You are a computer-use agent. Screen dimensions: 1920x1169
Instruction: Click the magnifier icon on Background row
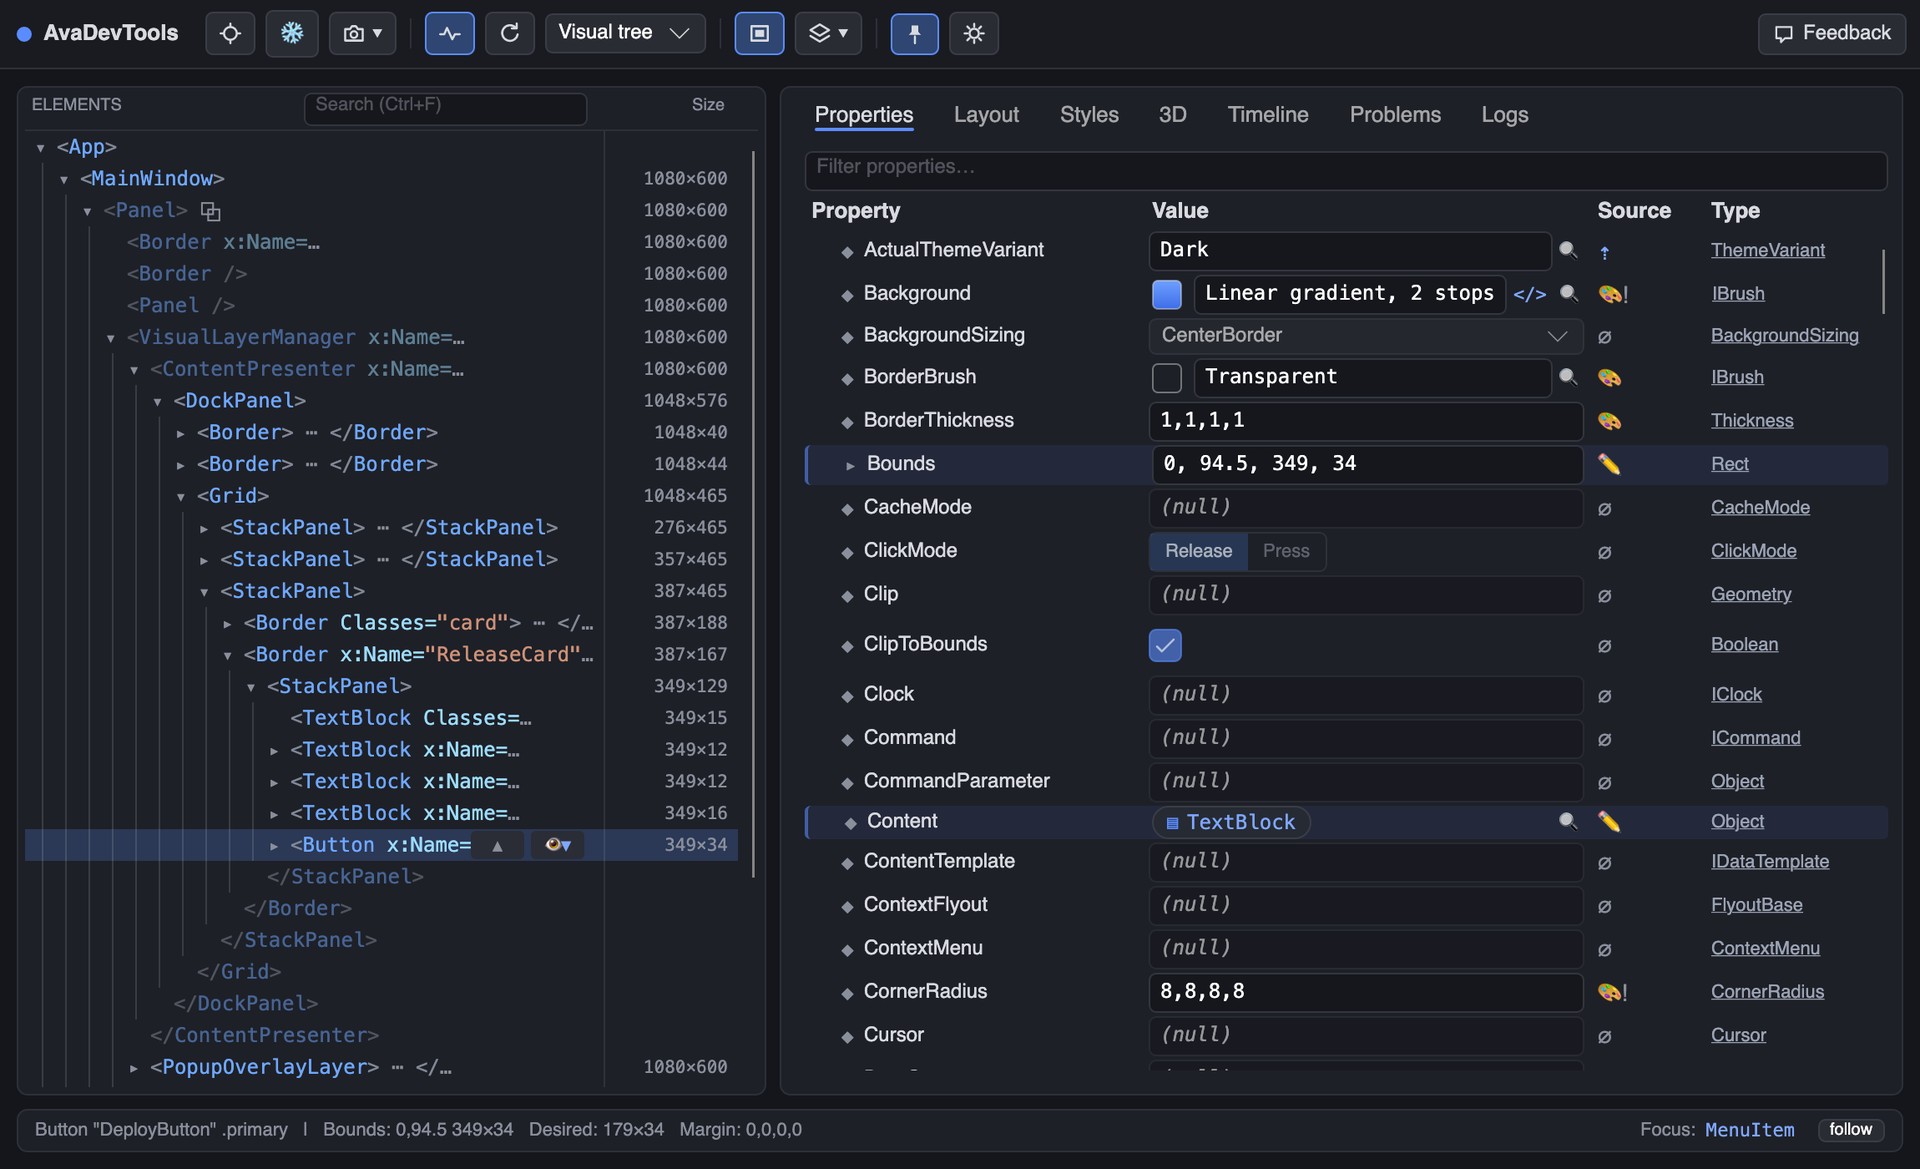click(x=1568, y=293)
